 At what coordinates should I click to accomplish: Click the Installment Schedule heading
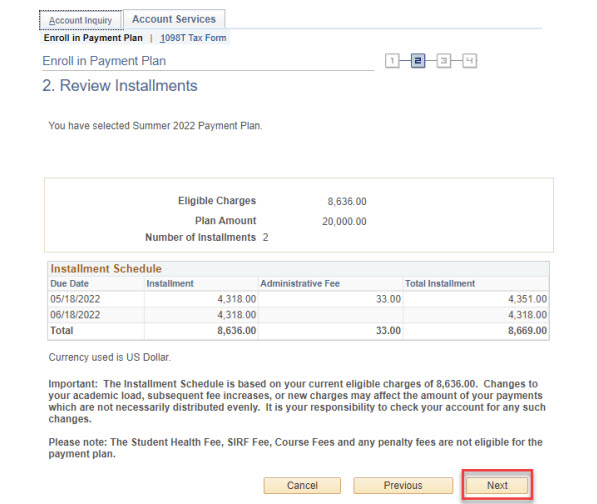pyautogui.click(x=106, y=269)
